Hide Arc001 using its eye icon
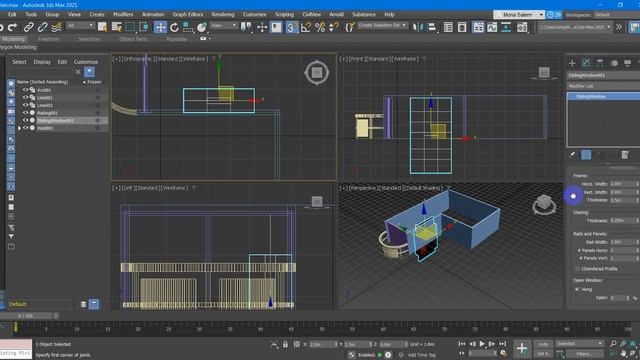The image size is (640, 360). (x=25, y=90)
